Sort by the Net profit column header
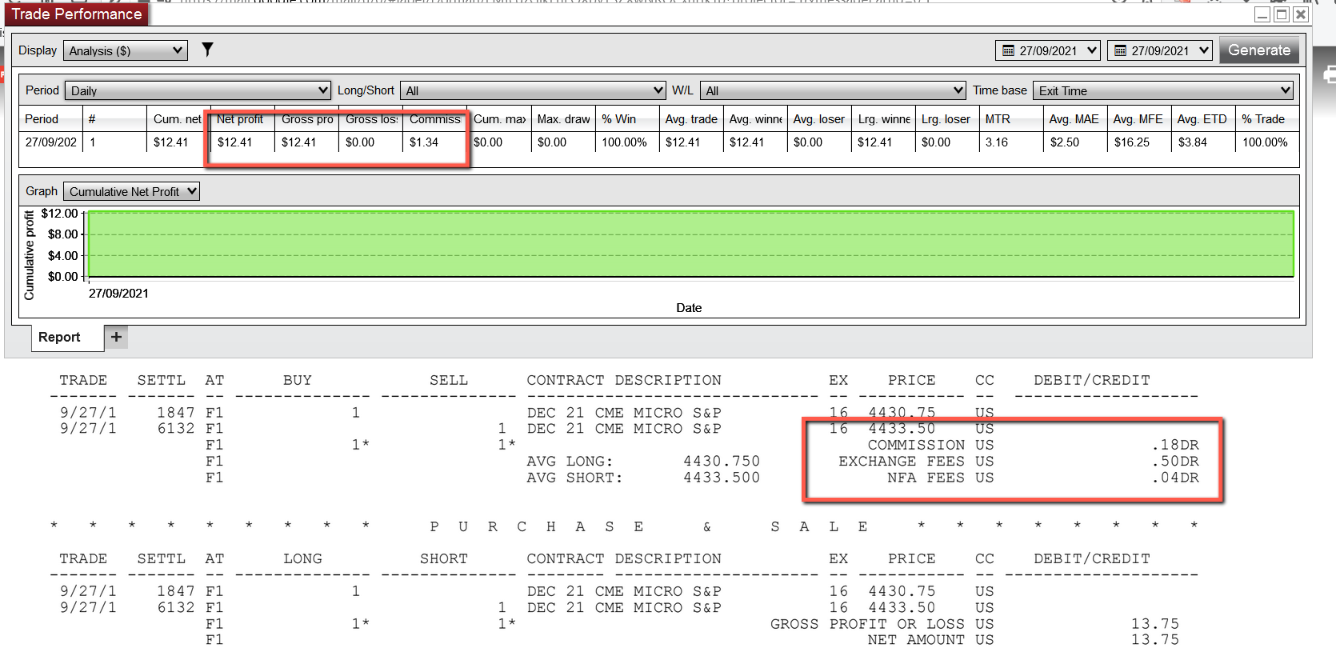Screen dimensions: 1336x664 [242, 119]
